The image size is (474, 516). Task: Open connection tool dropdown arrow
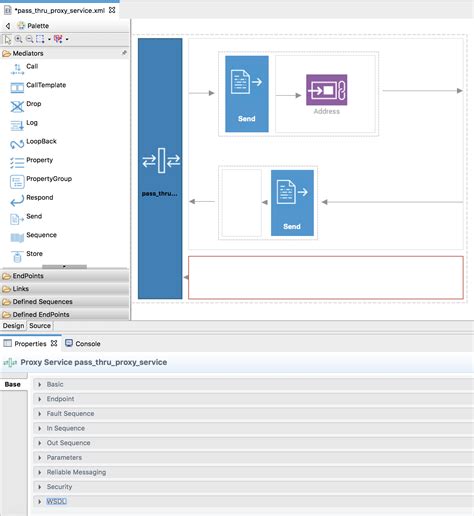coord(67,39)
